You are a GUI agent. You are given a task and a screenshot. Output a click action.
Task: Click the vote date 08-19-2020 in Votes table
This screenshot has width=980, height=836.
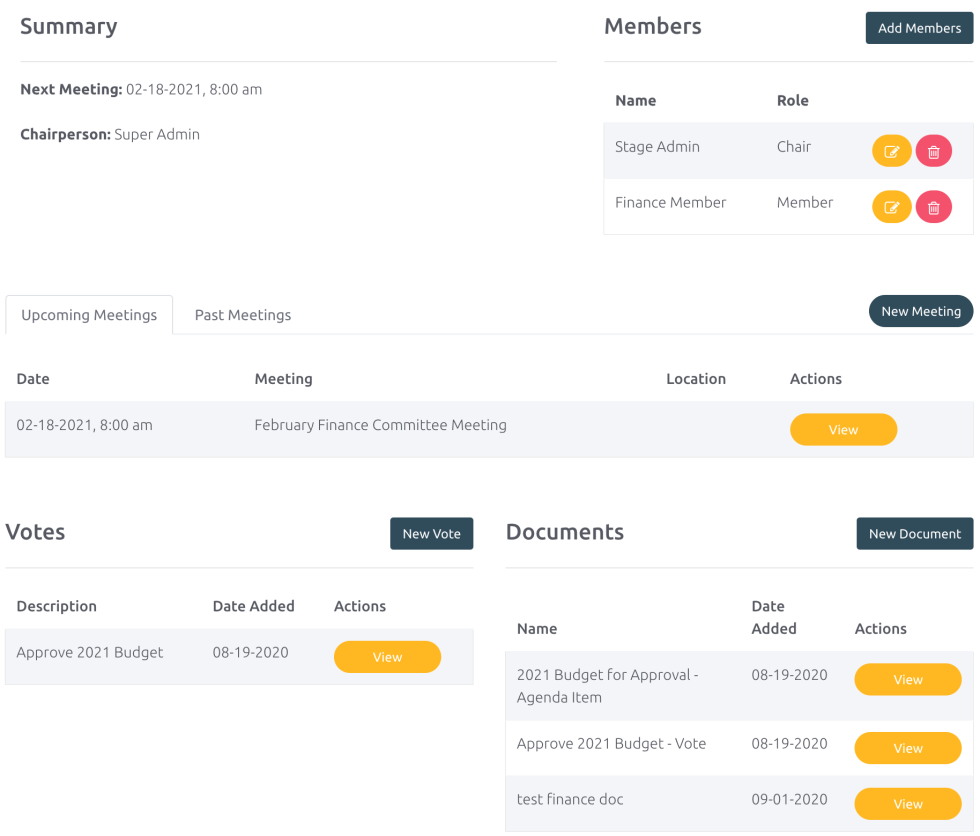[x=251, y=652]
